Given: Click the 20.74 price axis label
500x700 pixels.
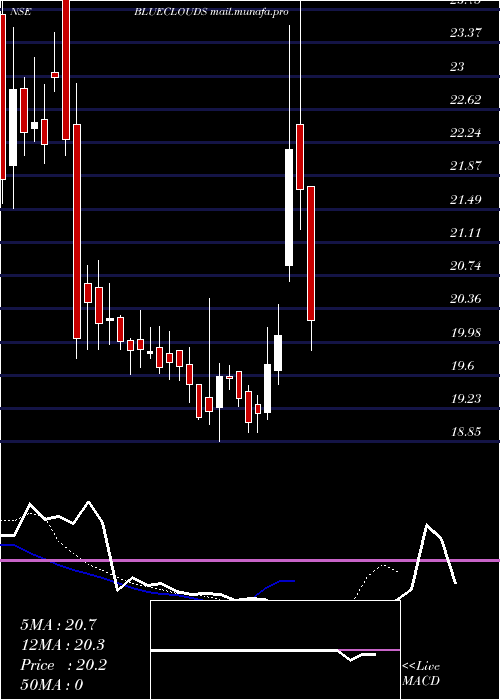Looking at the screenshot, I should point(466,266).
